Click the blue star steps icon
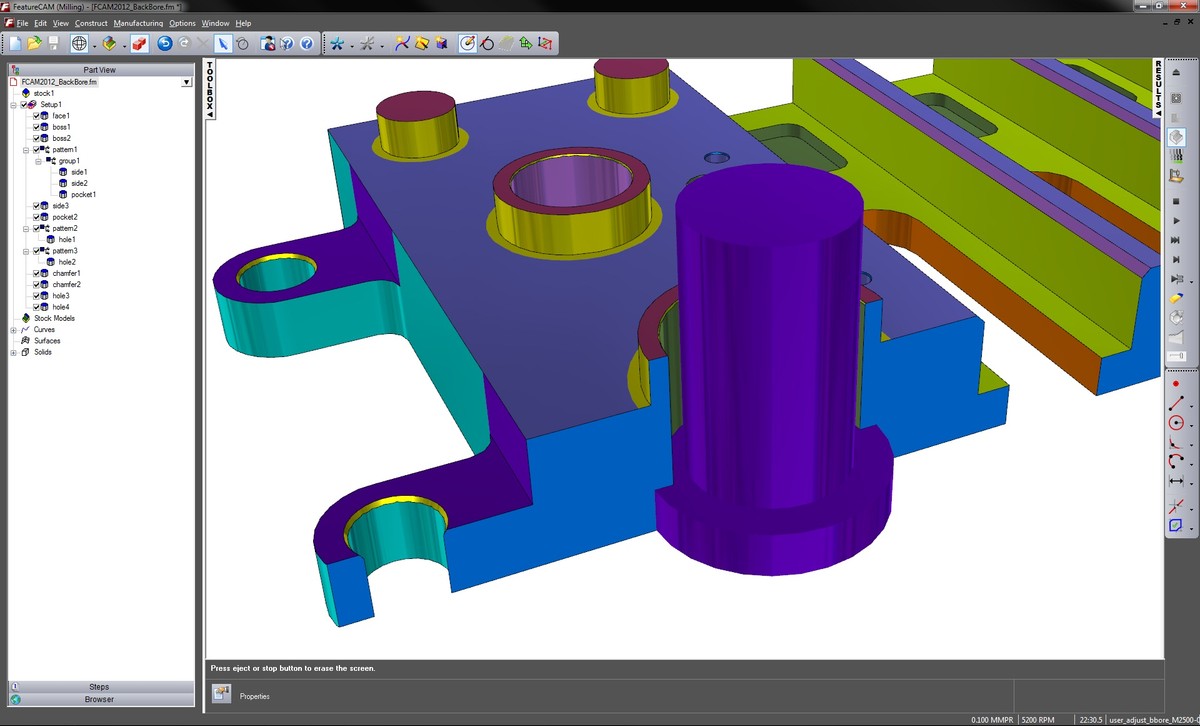The height and width of the screenshot is (726, 1200). (x=338, y=44)
